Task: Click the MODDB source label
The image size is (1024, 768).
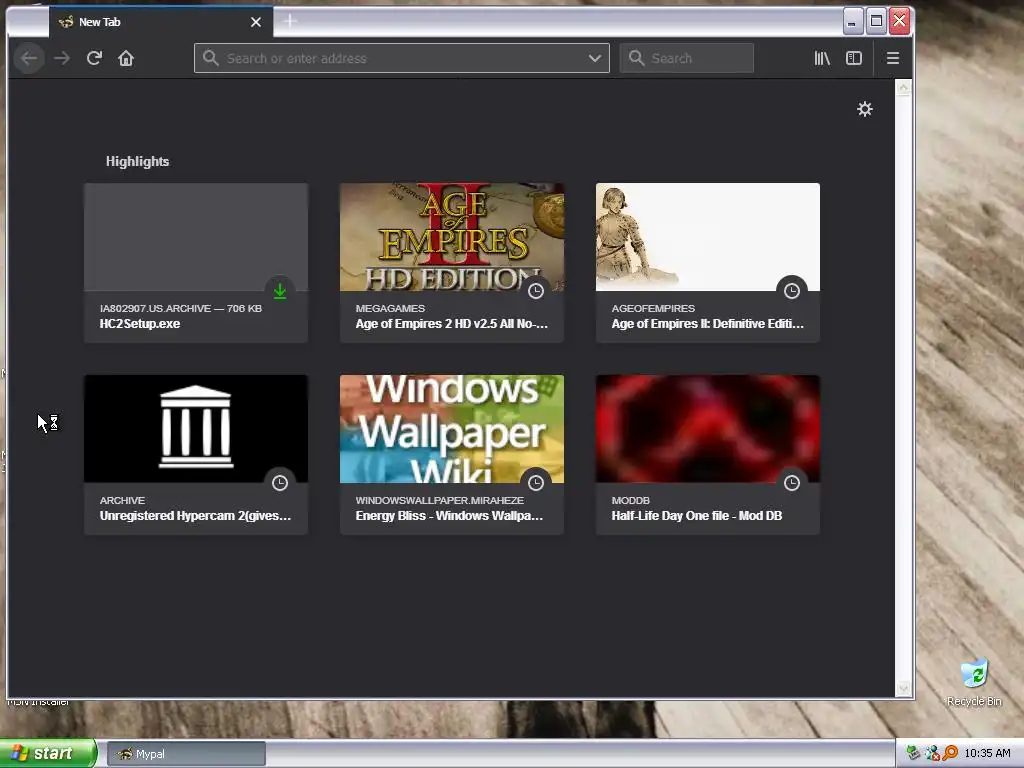Action: [x=630, y=500]
